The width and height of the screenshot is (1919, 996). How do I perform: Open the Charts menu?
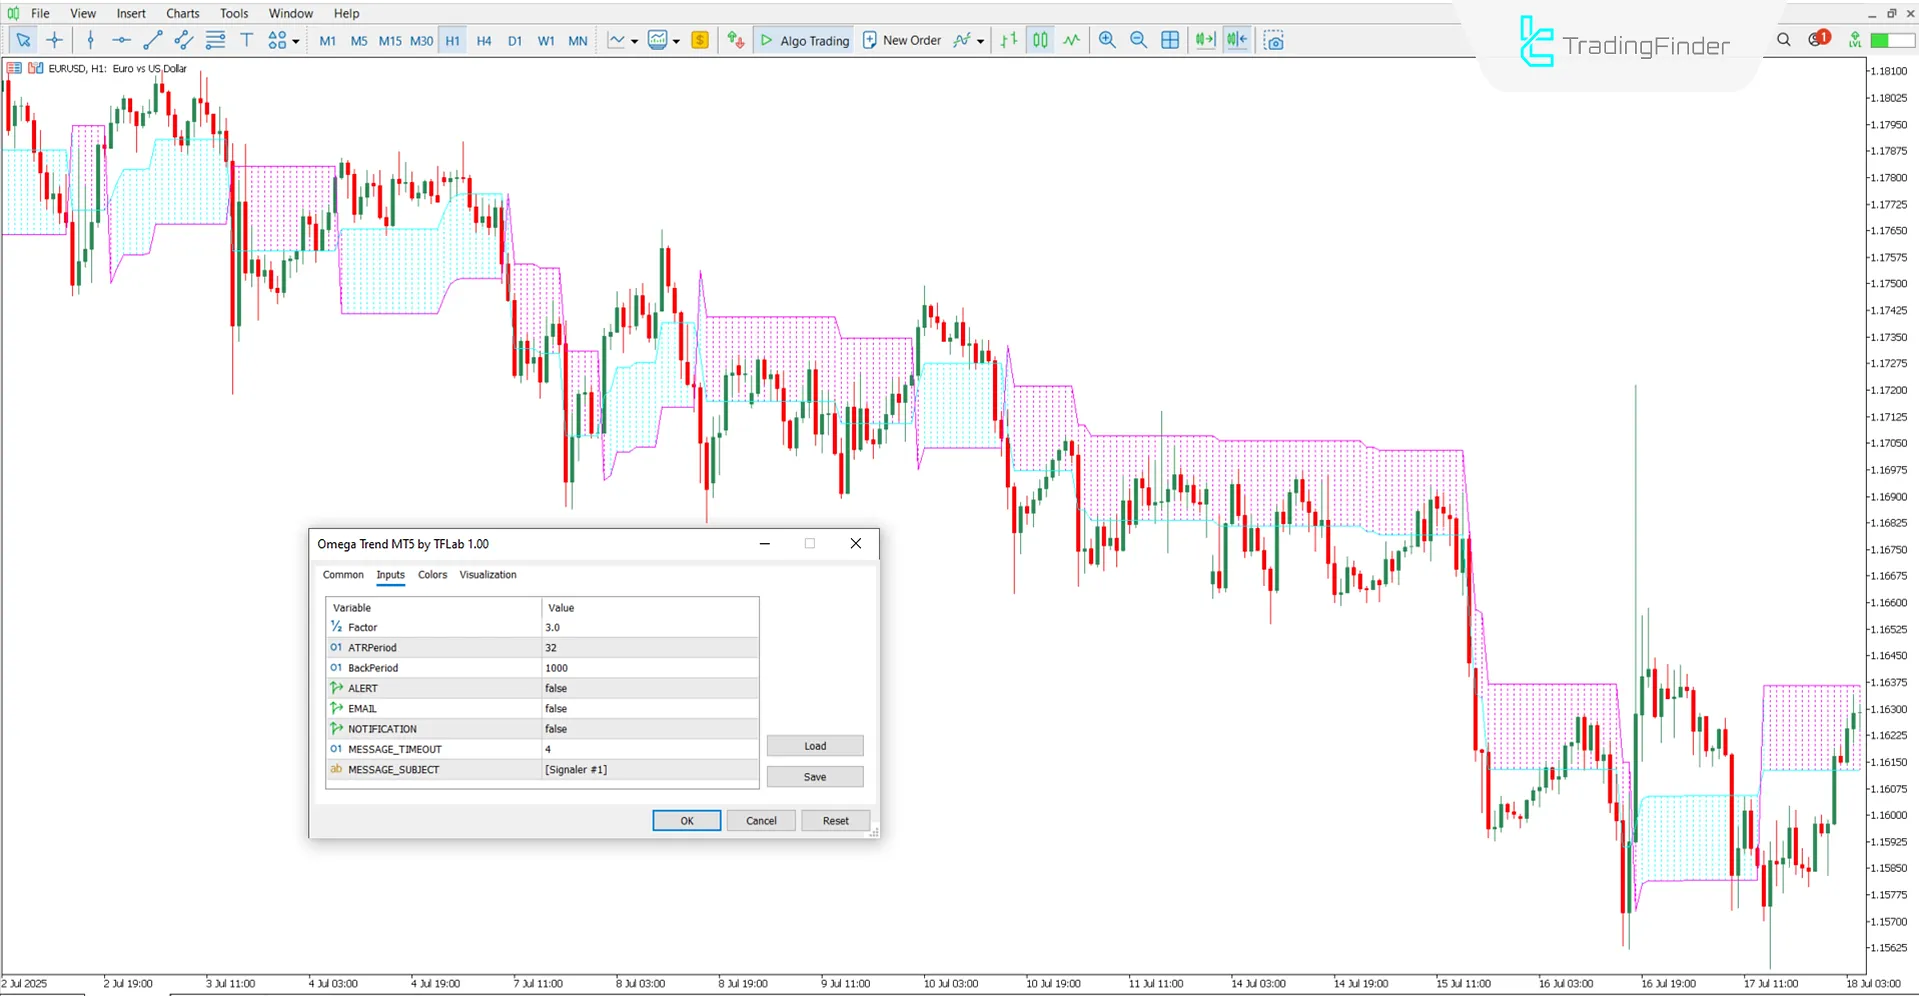(x=182, y=13)
